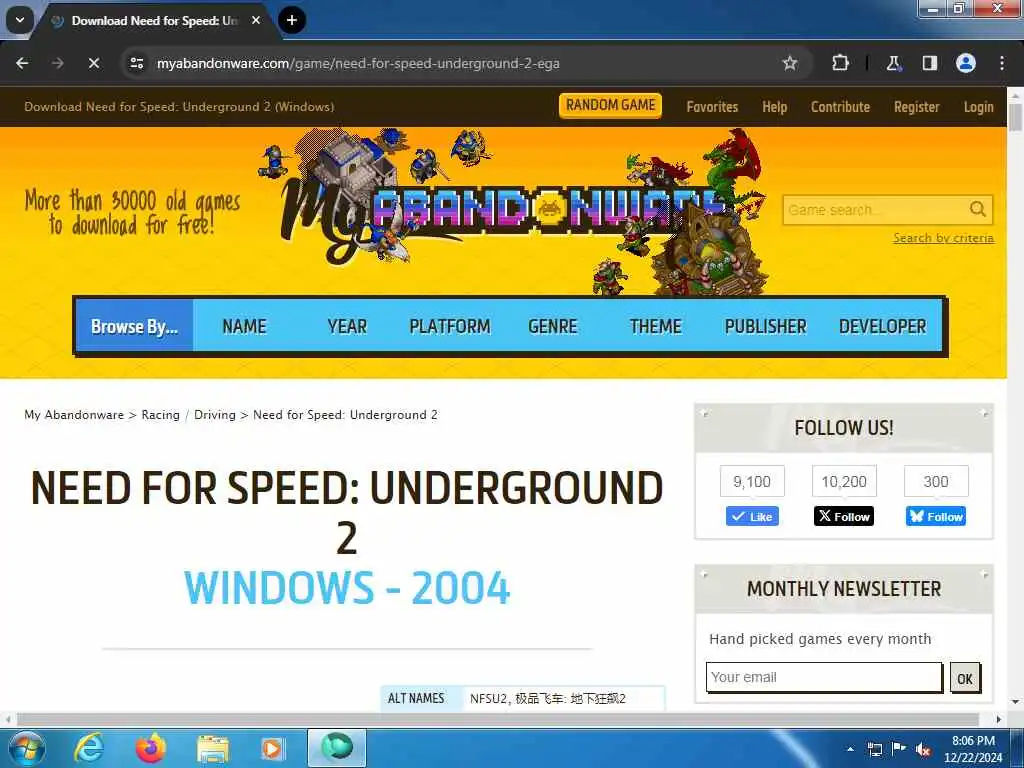Bookmark this page with star icon
1024x768 pixels.
point(790,63)
